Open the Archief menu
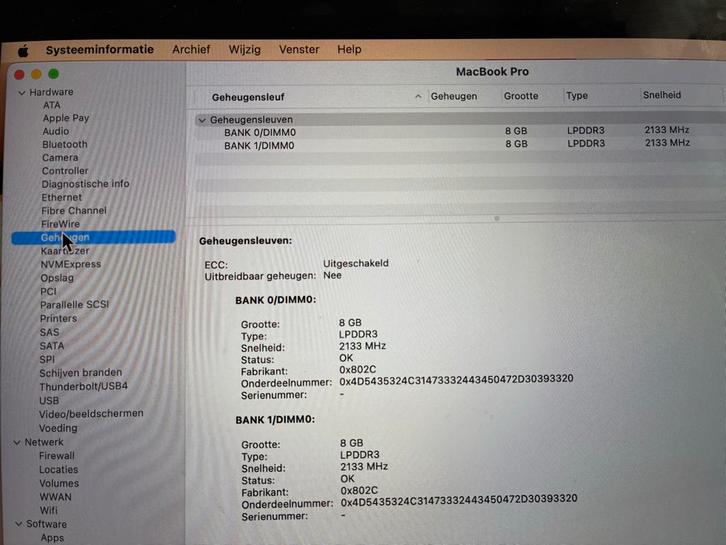 [x=191, y=49]
